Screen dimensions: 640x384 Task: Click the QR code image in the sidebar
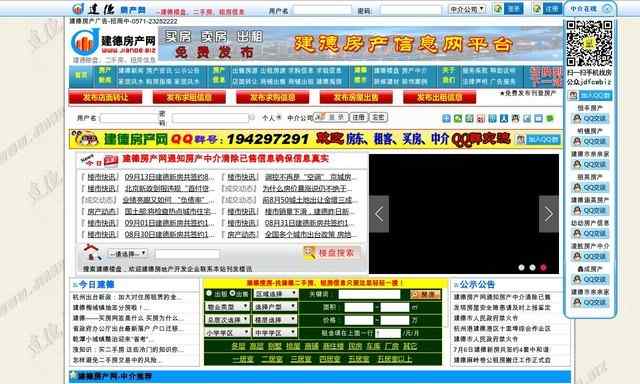[x=589, y=43]
